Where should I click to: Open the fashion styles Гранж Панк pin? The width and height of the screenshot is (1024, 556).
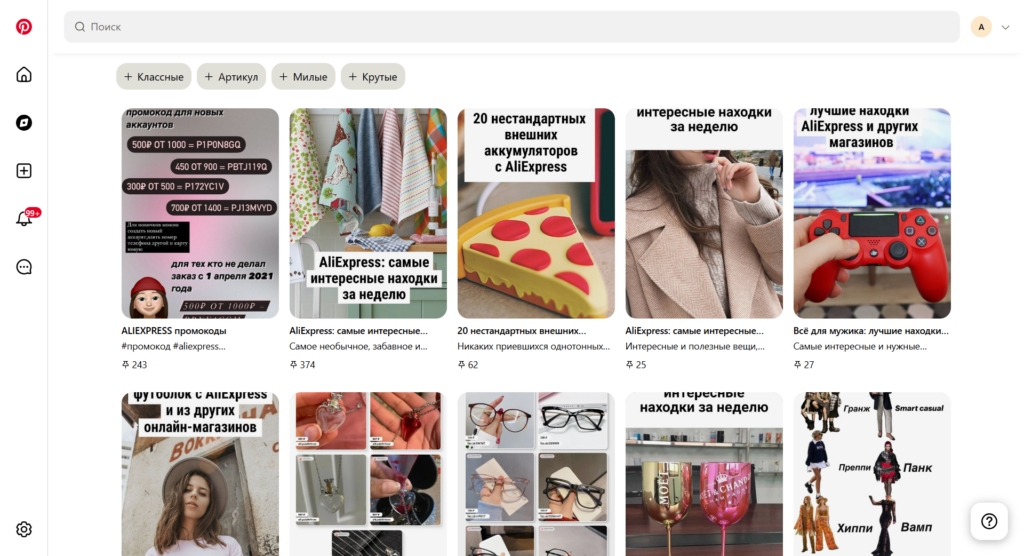[x=872, y=474]
